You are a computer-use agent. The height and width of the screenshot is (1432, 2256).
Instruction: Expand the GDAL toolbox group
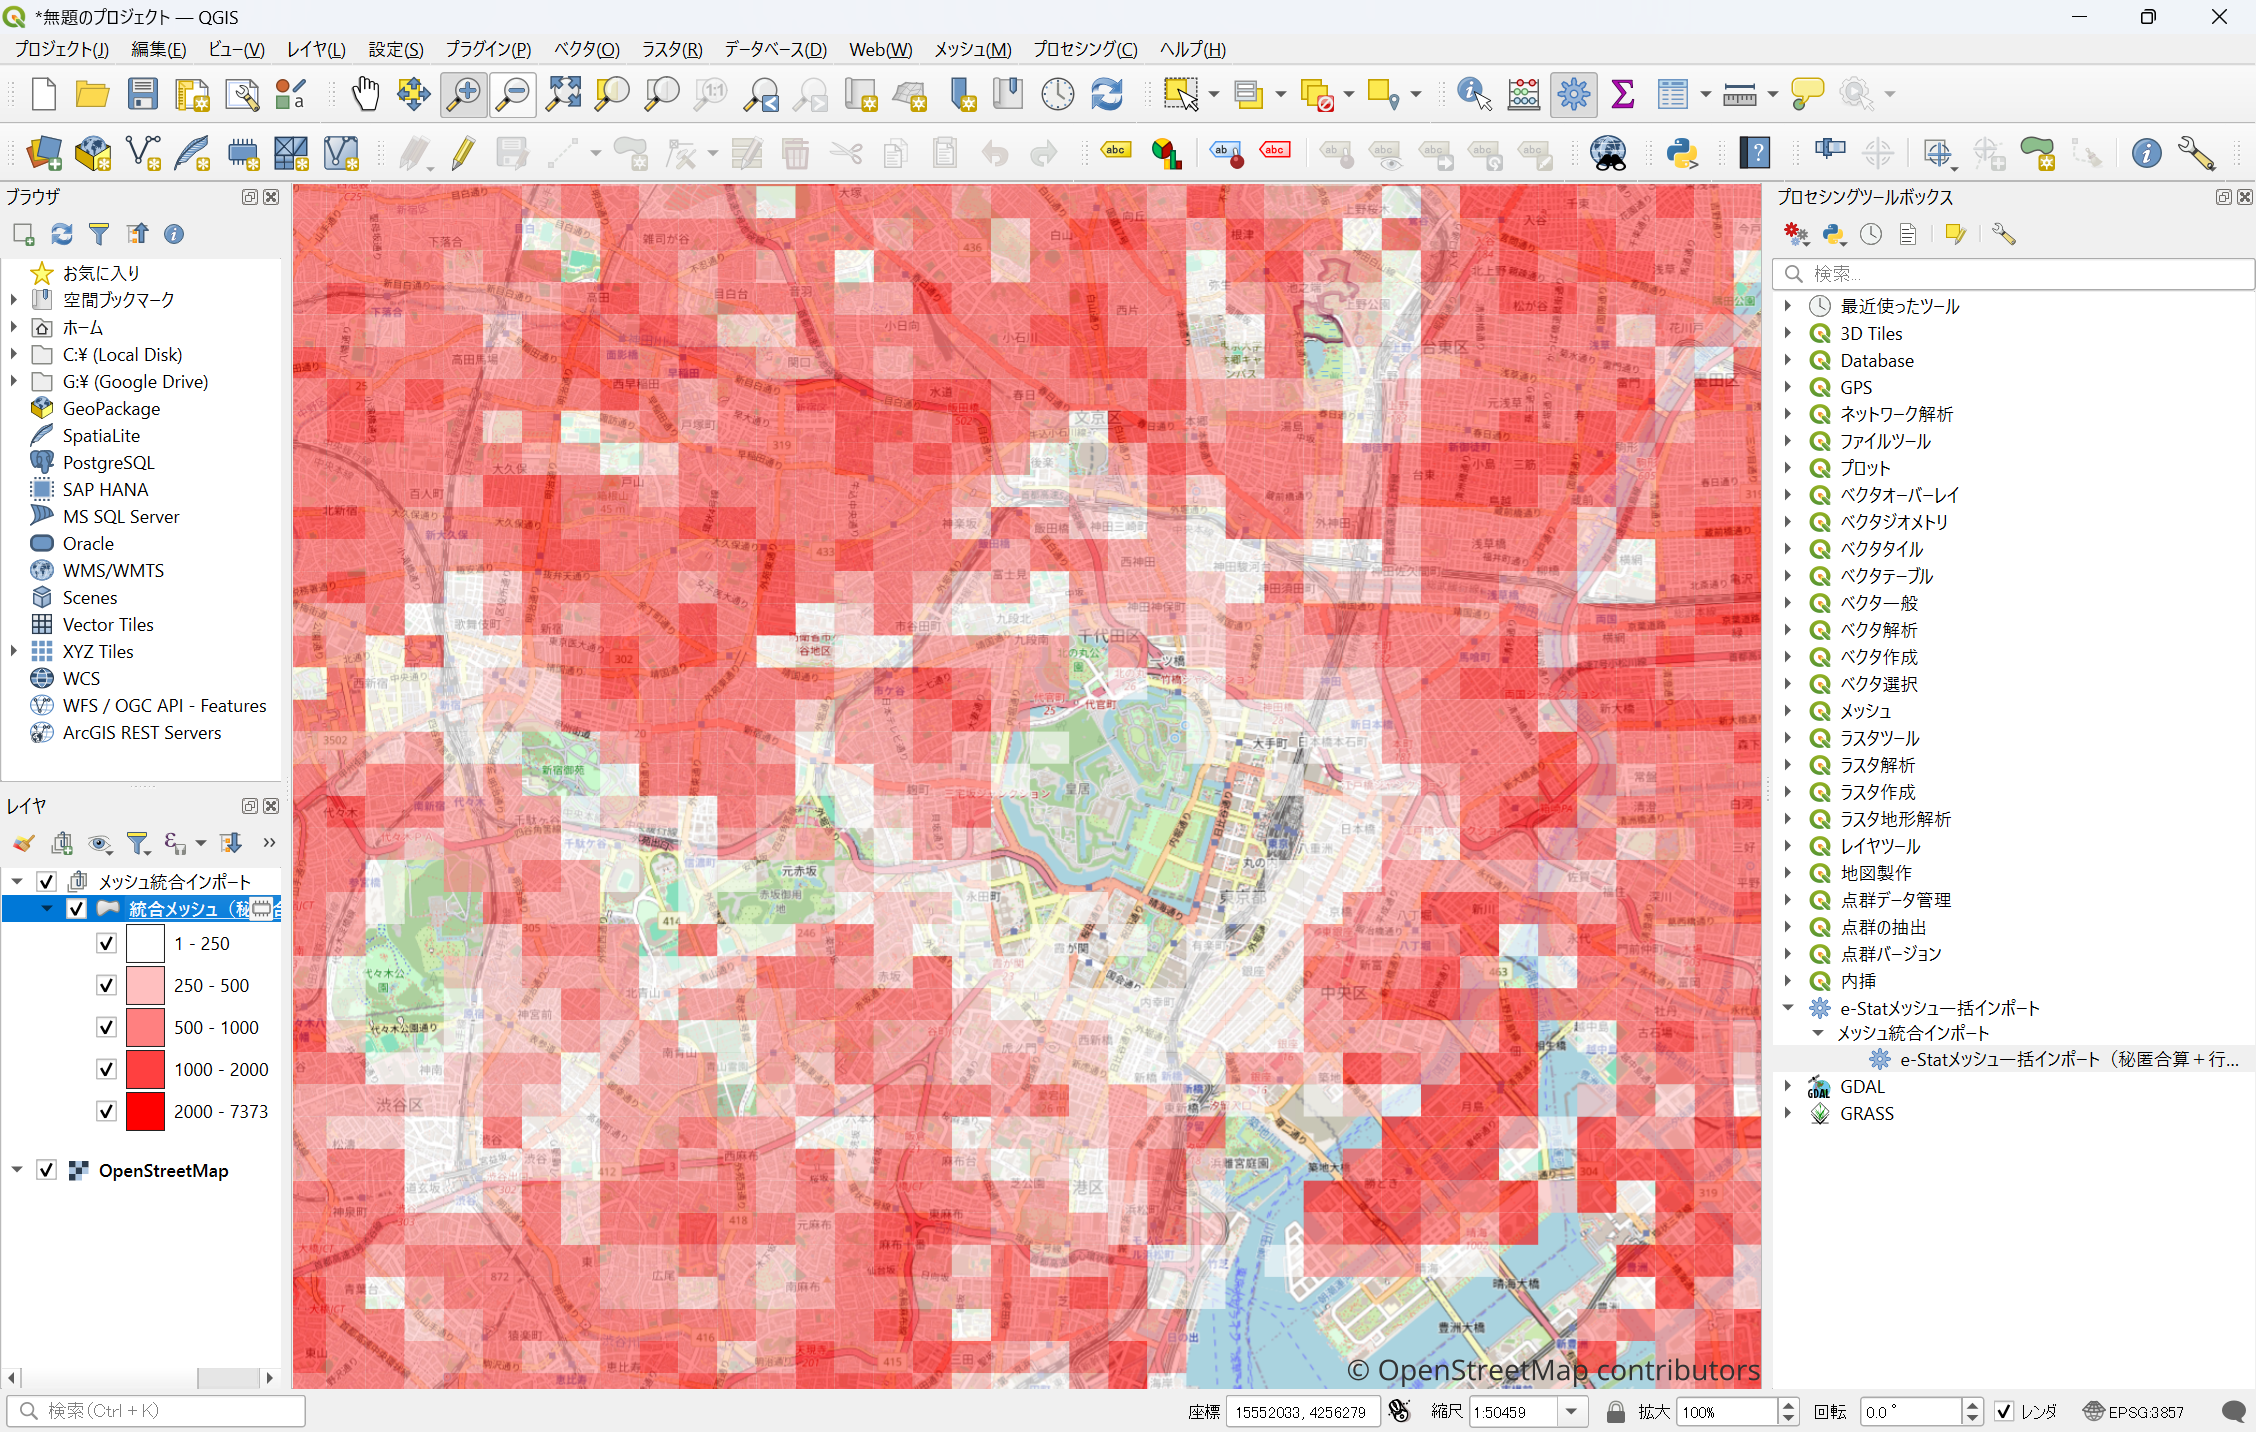tap(1788, 1086)
